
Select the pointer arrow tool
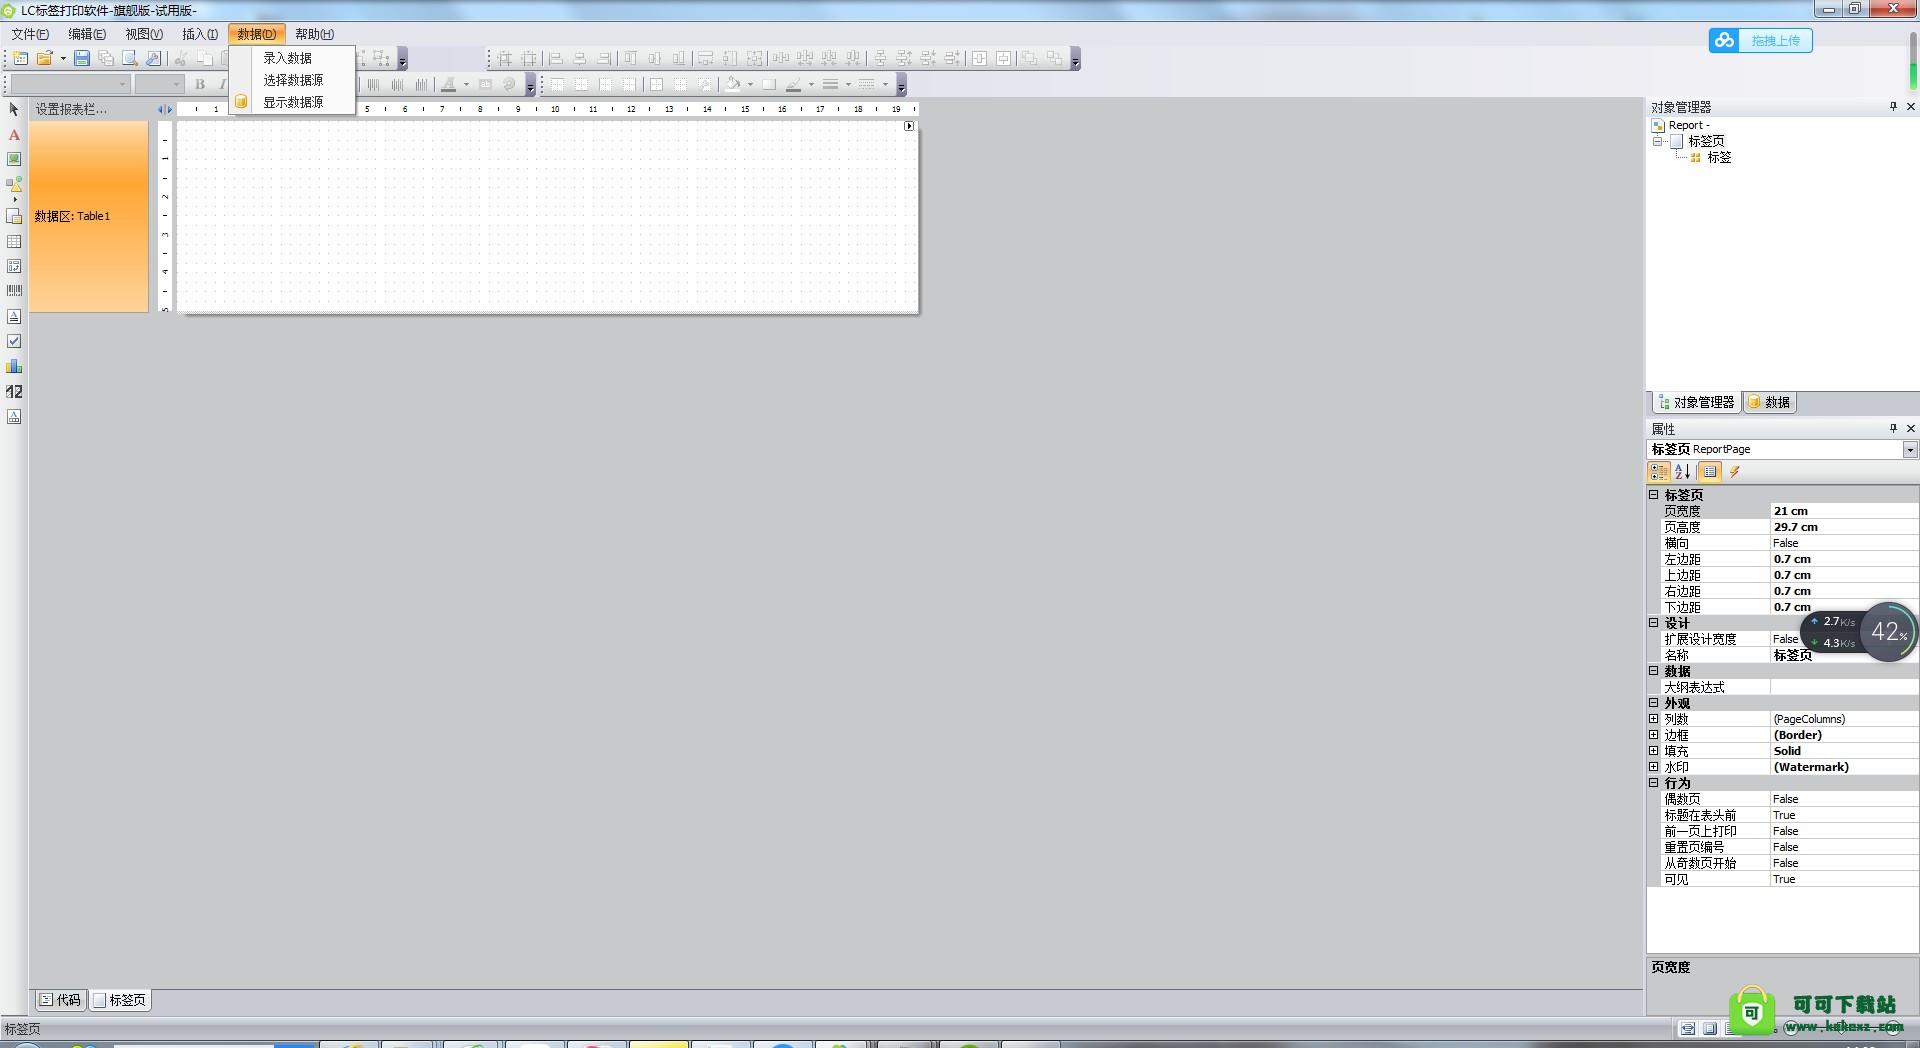(x=14, y=109)
